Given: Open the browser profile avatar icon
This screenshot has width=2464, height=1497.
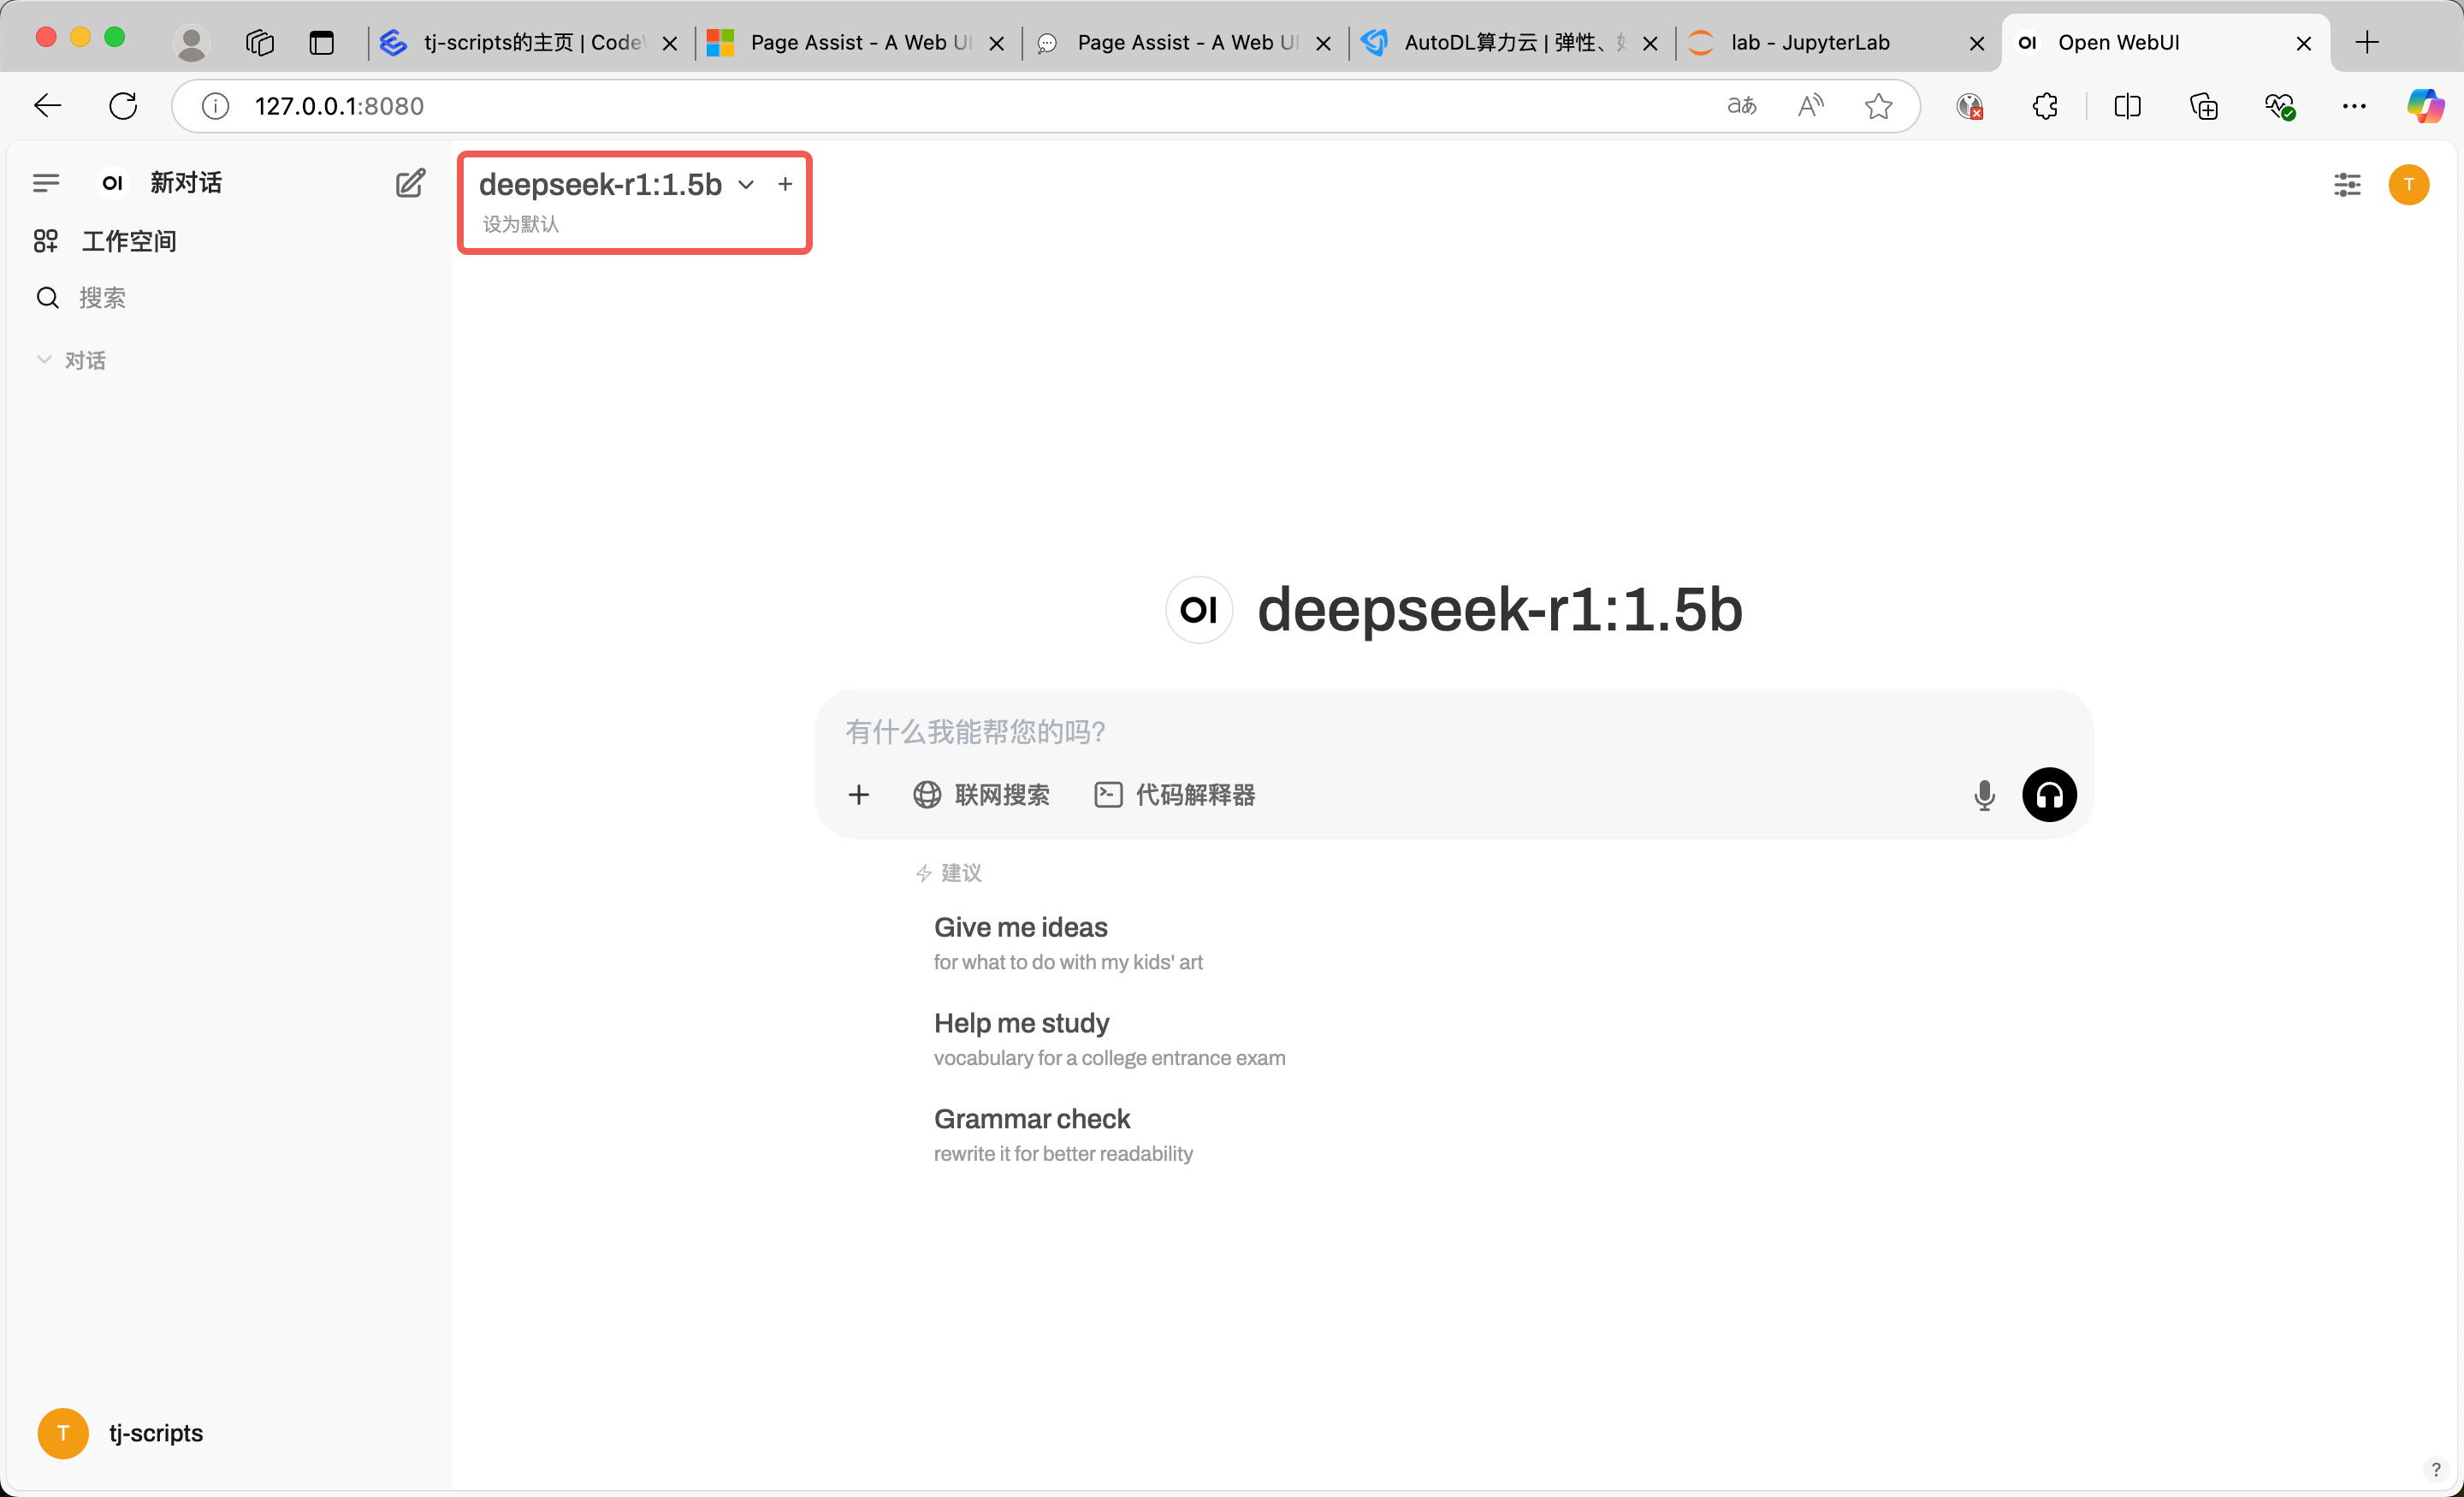Looking at the screenshot, I should point(191,42).
